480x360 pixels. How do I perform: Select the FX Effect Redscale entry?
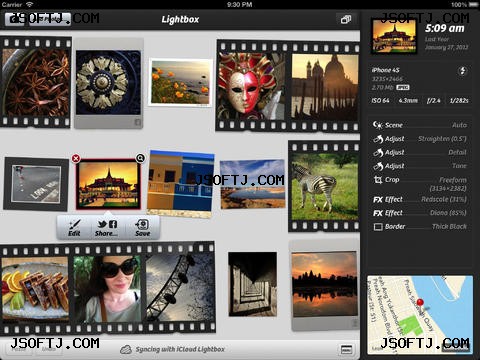tap(420, 199)
